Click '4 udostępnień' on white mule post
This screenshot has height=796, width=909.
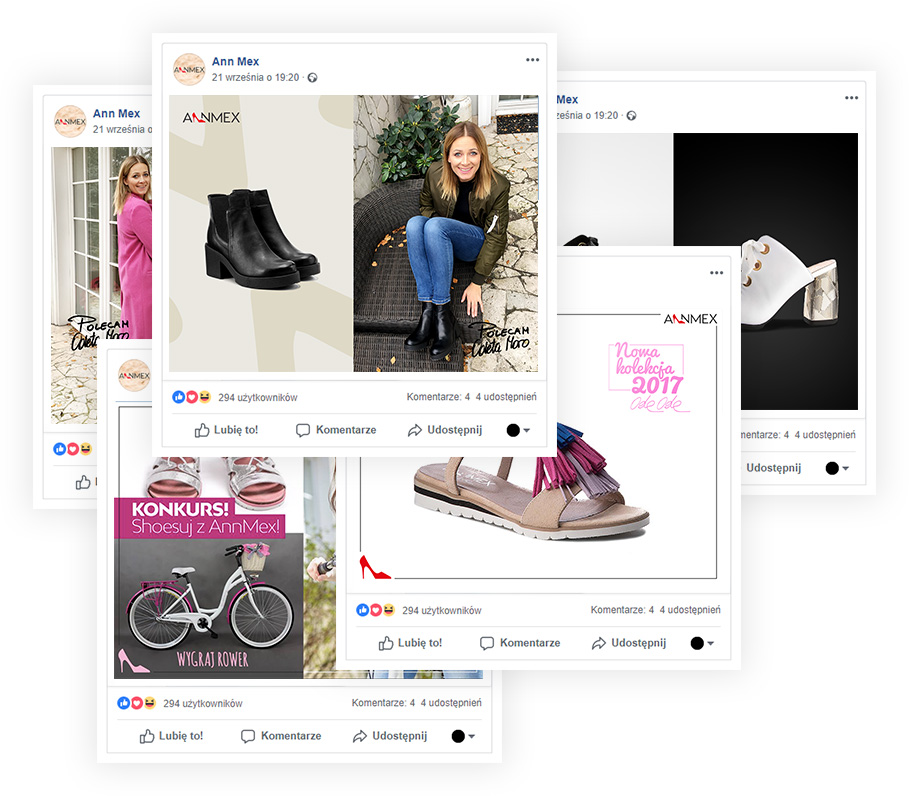click(x=825, y=435)
